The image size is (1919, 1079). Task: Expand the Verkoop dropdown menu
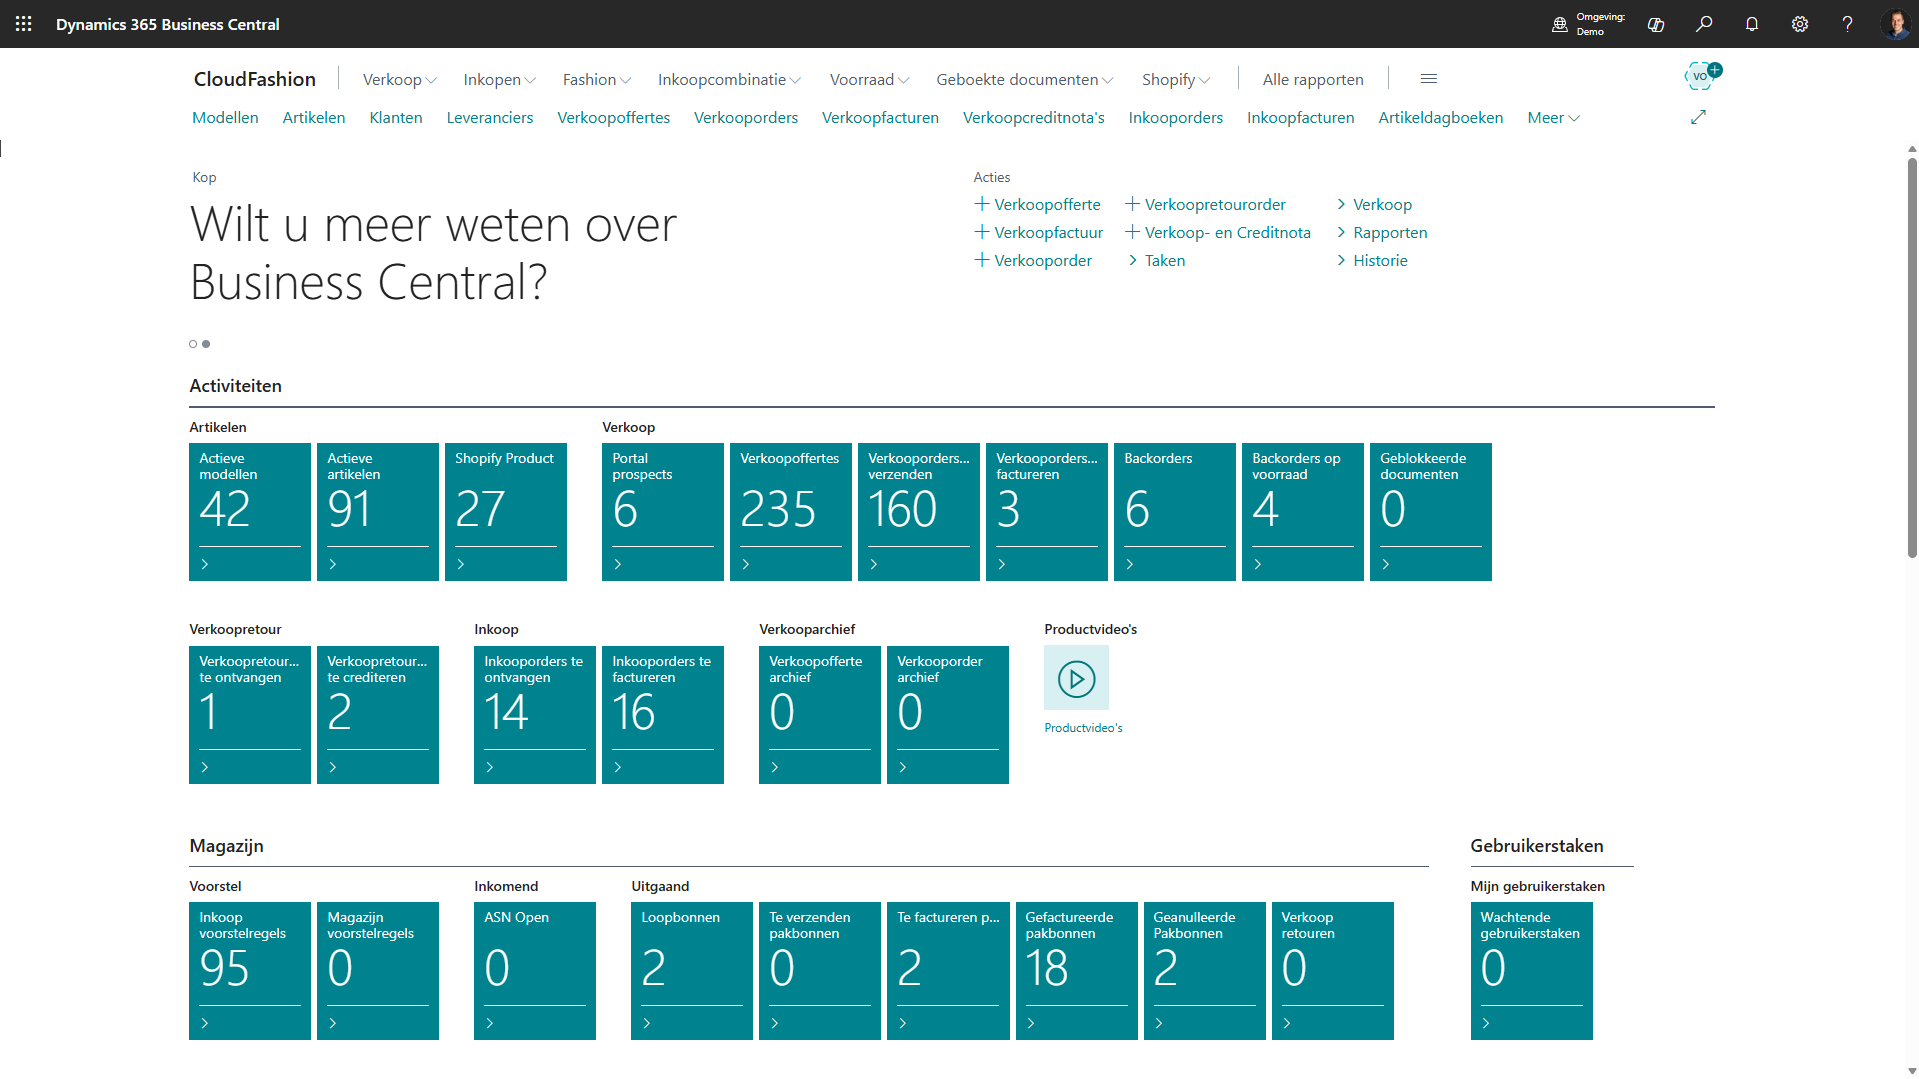tap(399, 79)
